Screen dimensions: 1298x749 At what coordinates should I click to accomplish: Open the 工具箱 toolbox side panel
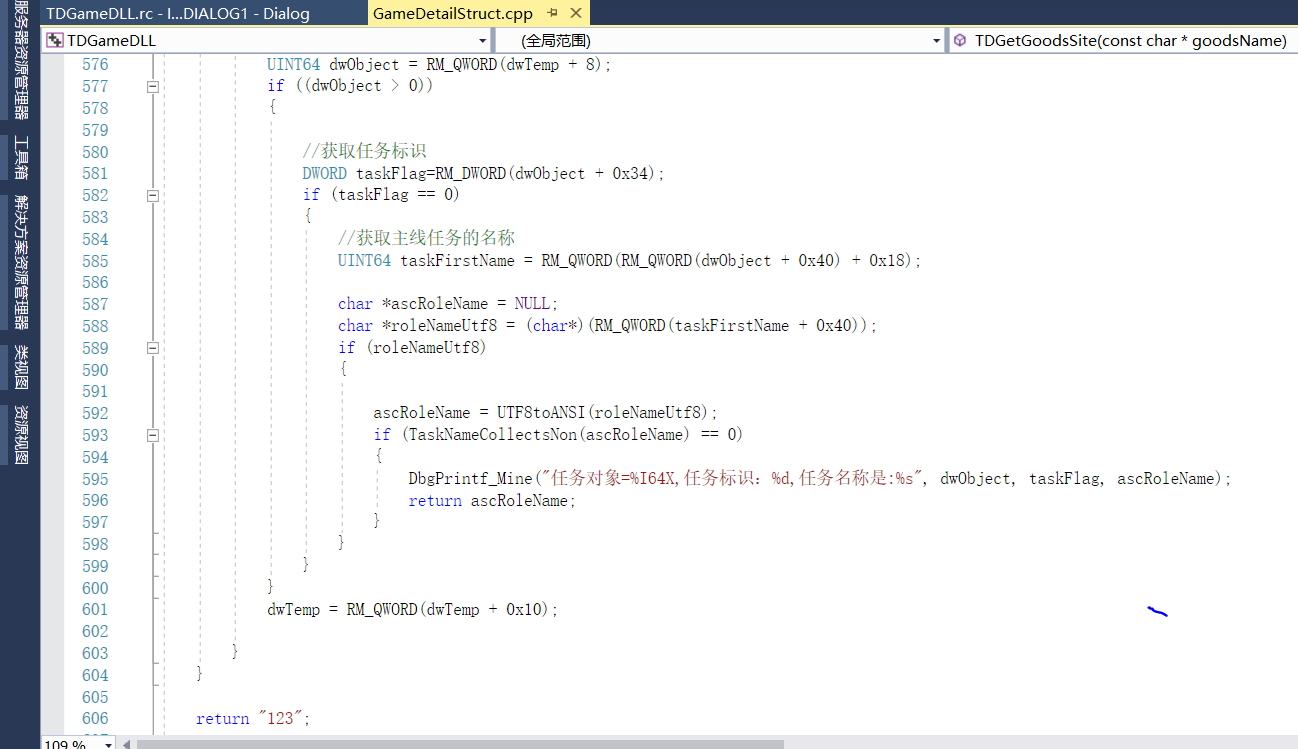click(x=20, y=158)
